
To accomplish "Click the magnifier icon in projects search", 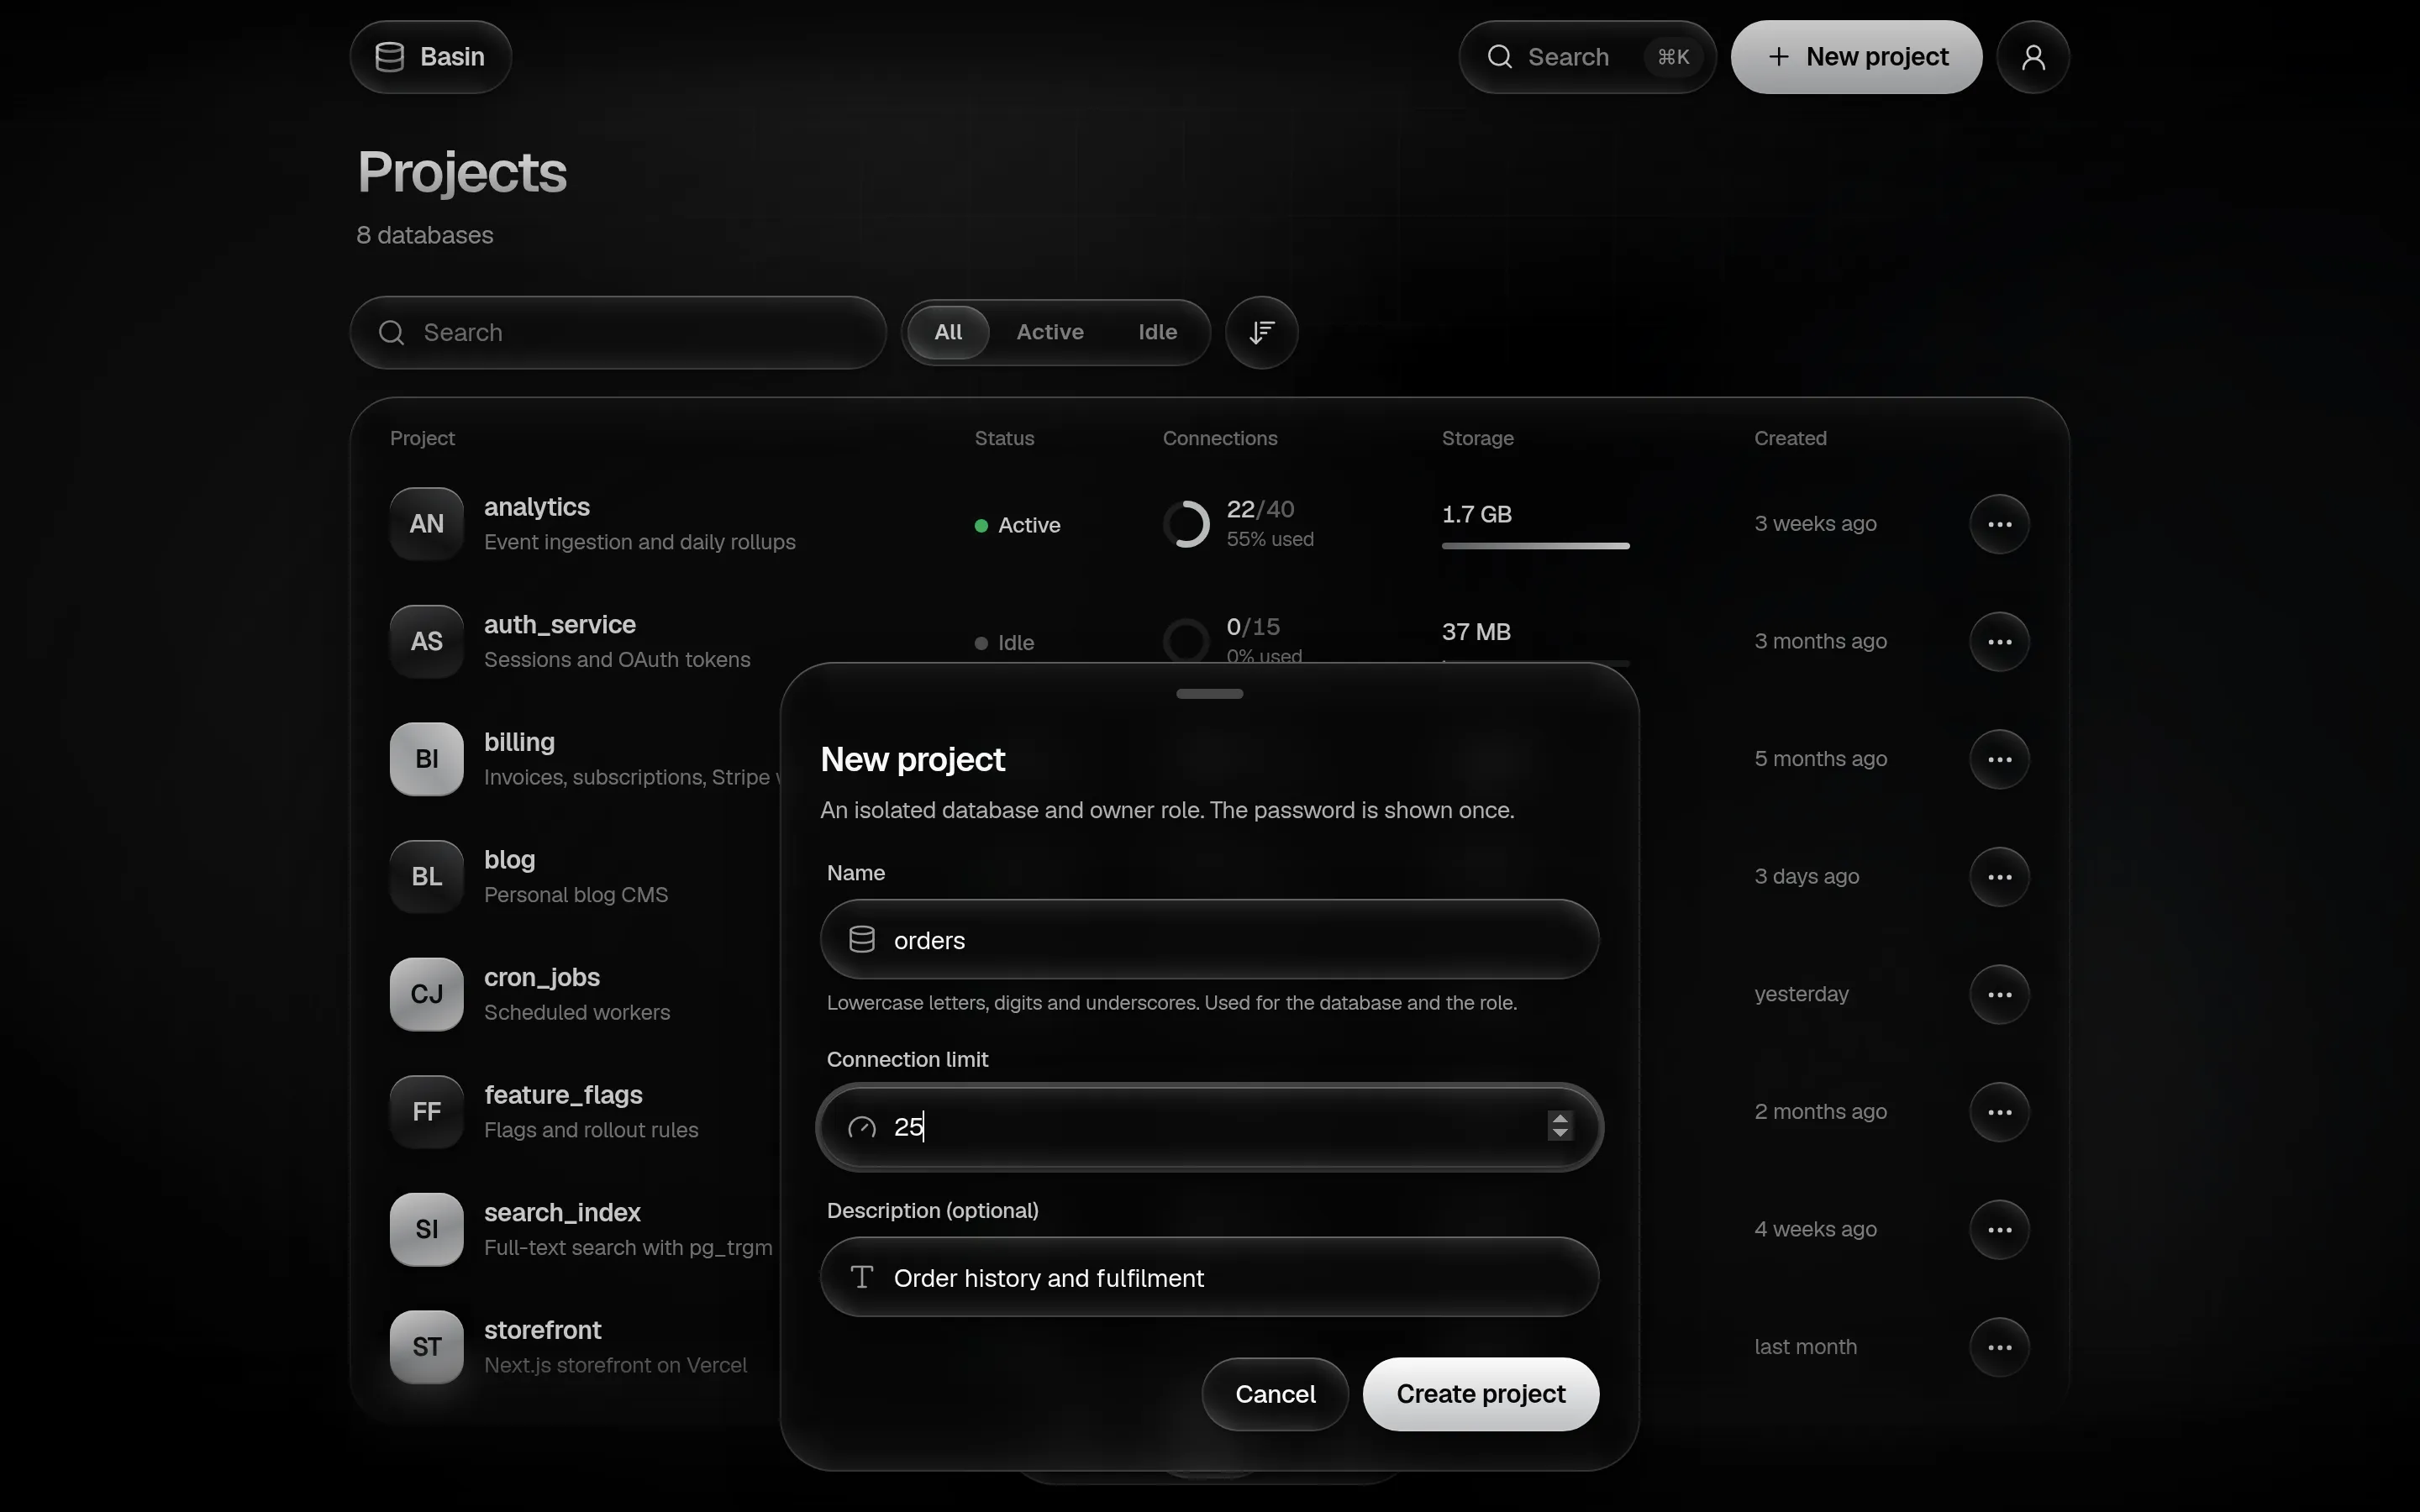I will 392,332.
